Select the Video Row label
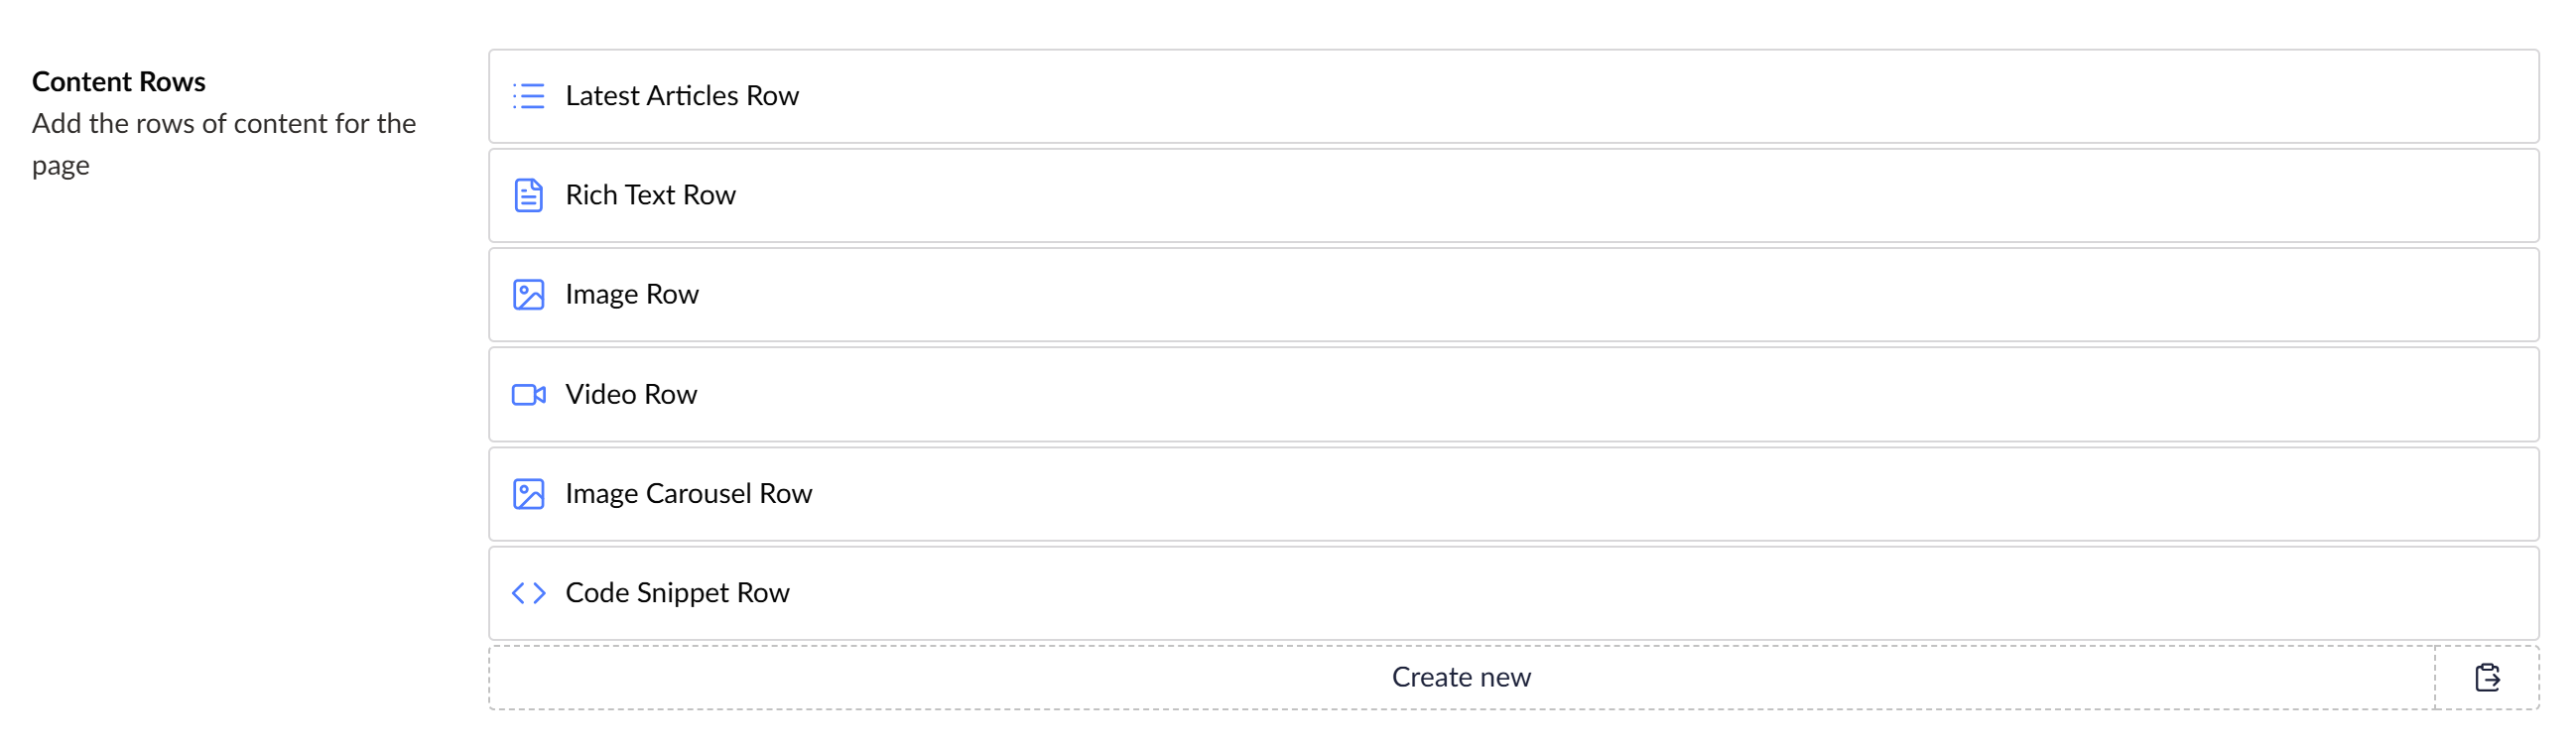2576x754 pixels. pyautogui.click(x=630, y=395)
